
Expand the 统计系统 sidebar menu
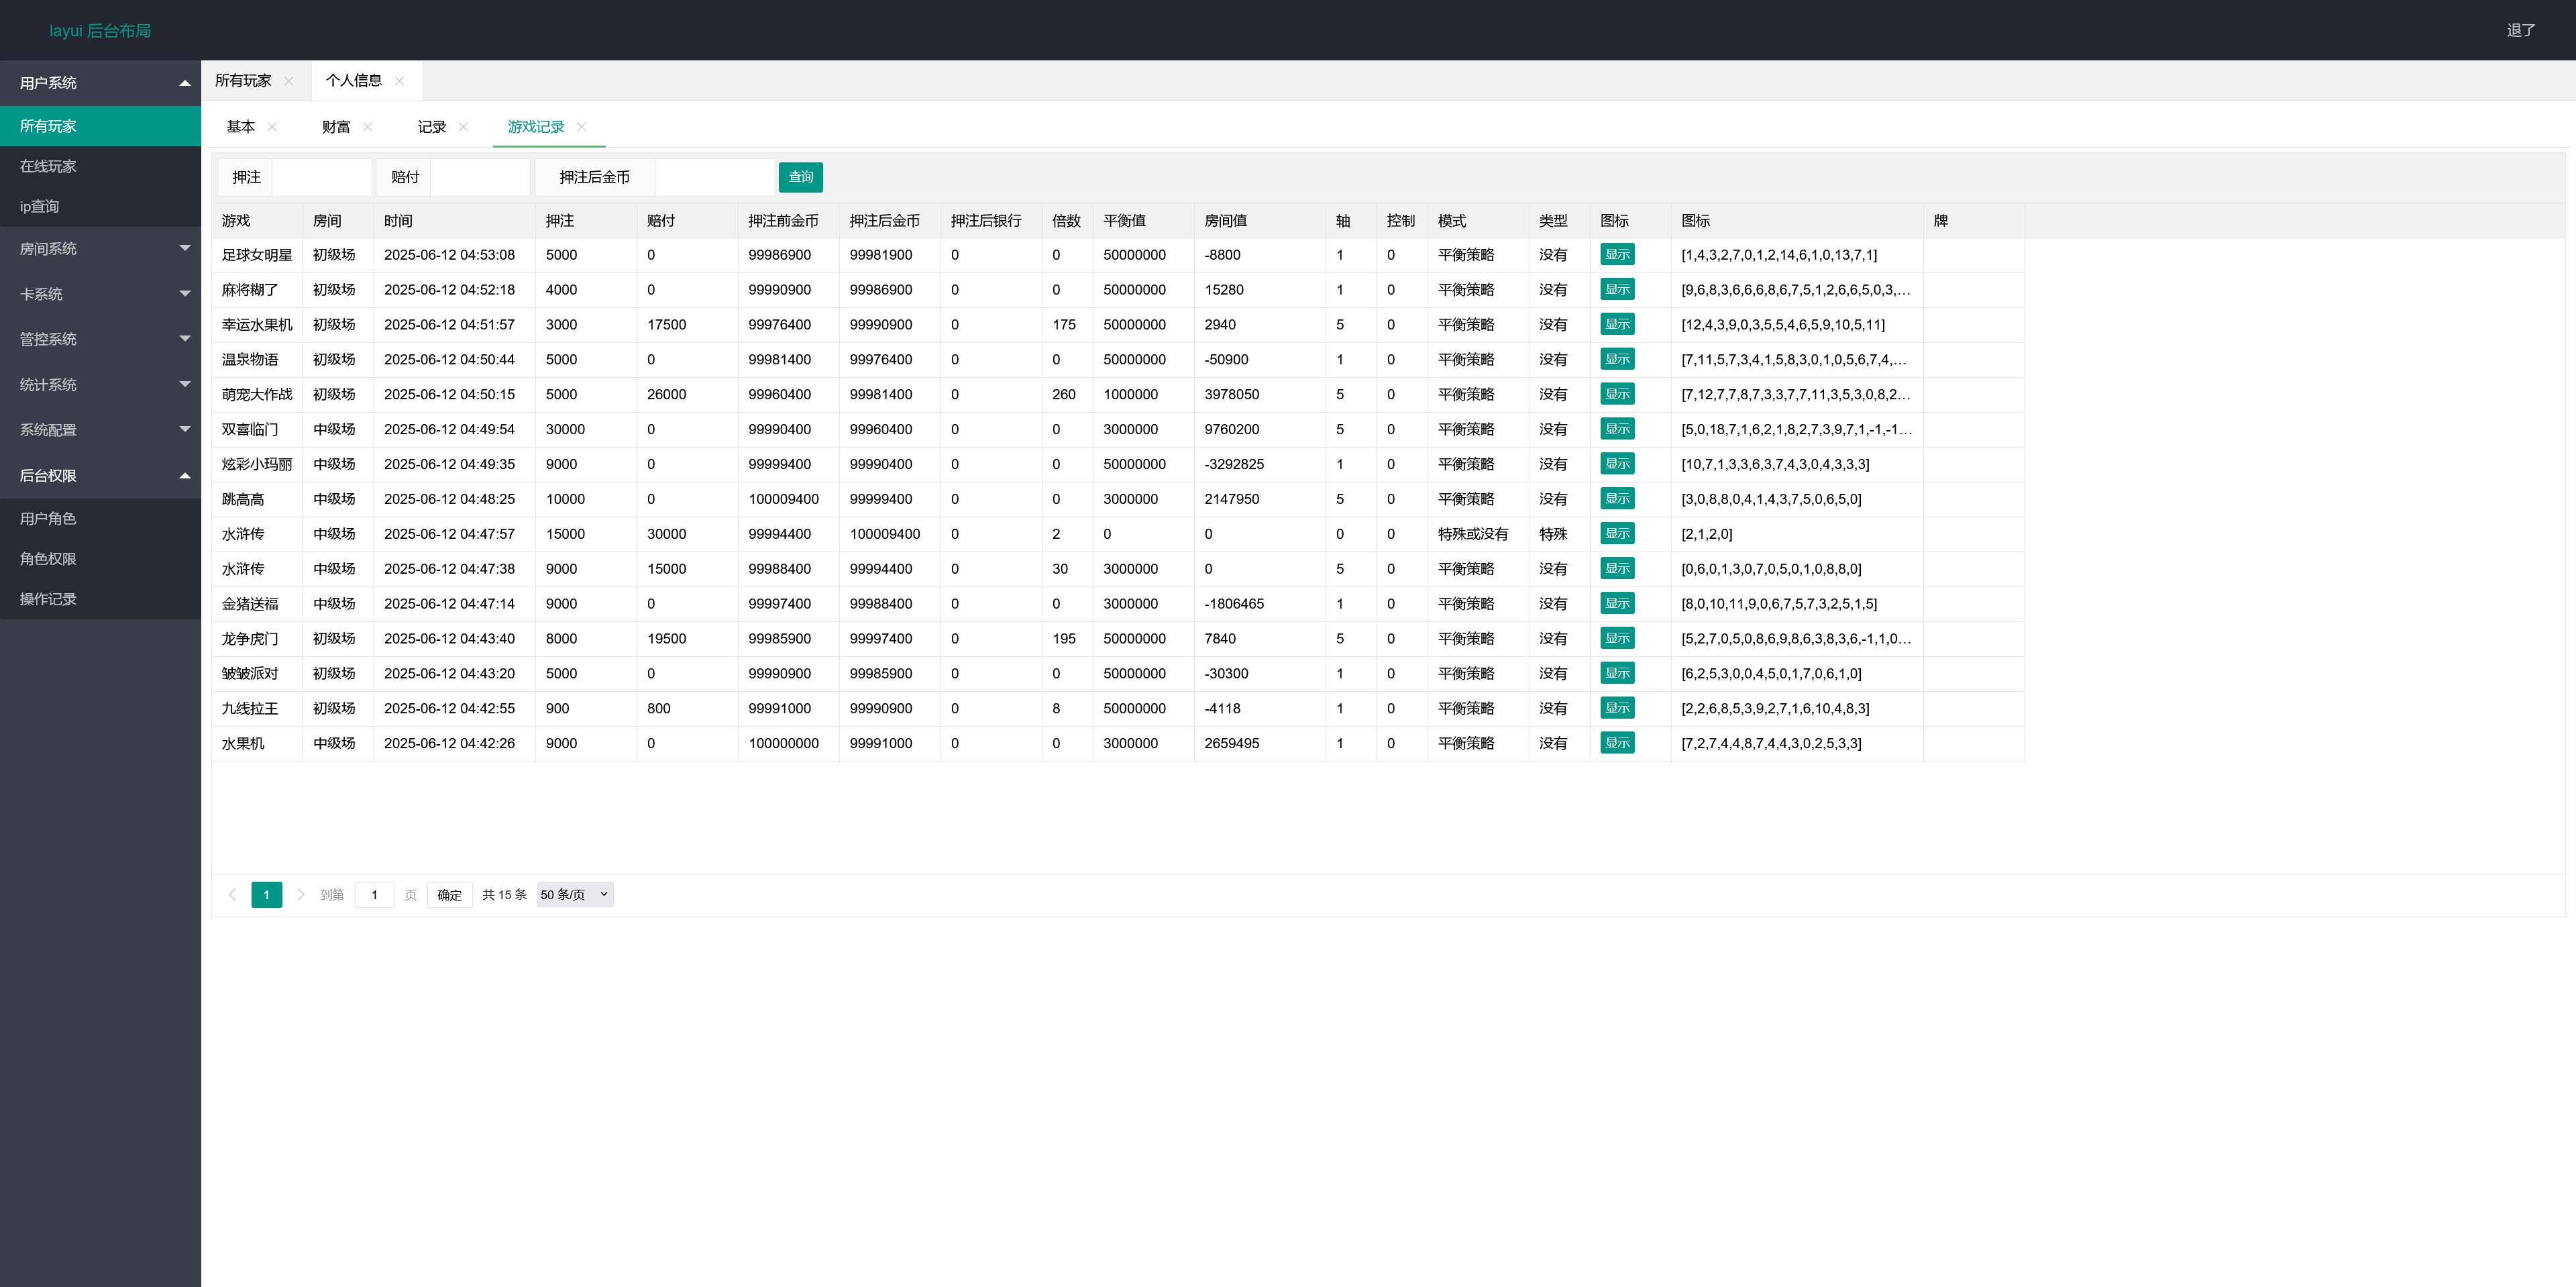[x=100, y=385]
